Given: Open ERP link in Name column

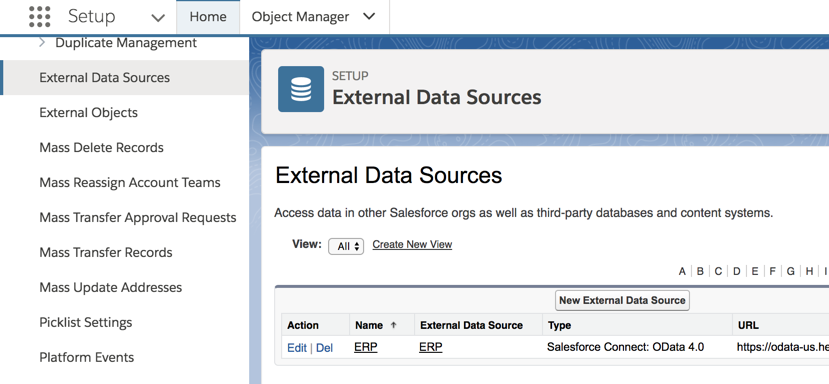Looking at the screenshot, I should pos(366,347).
